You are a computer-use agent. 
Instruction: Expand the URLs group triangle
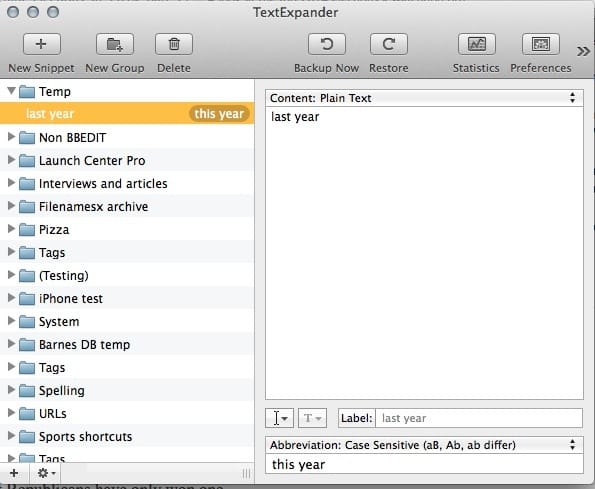[11, 413]
